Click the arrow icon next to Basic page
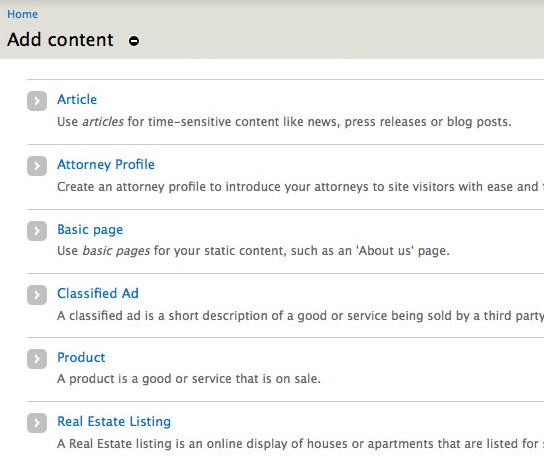 tap(37, 231)
